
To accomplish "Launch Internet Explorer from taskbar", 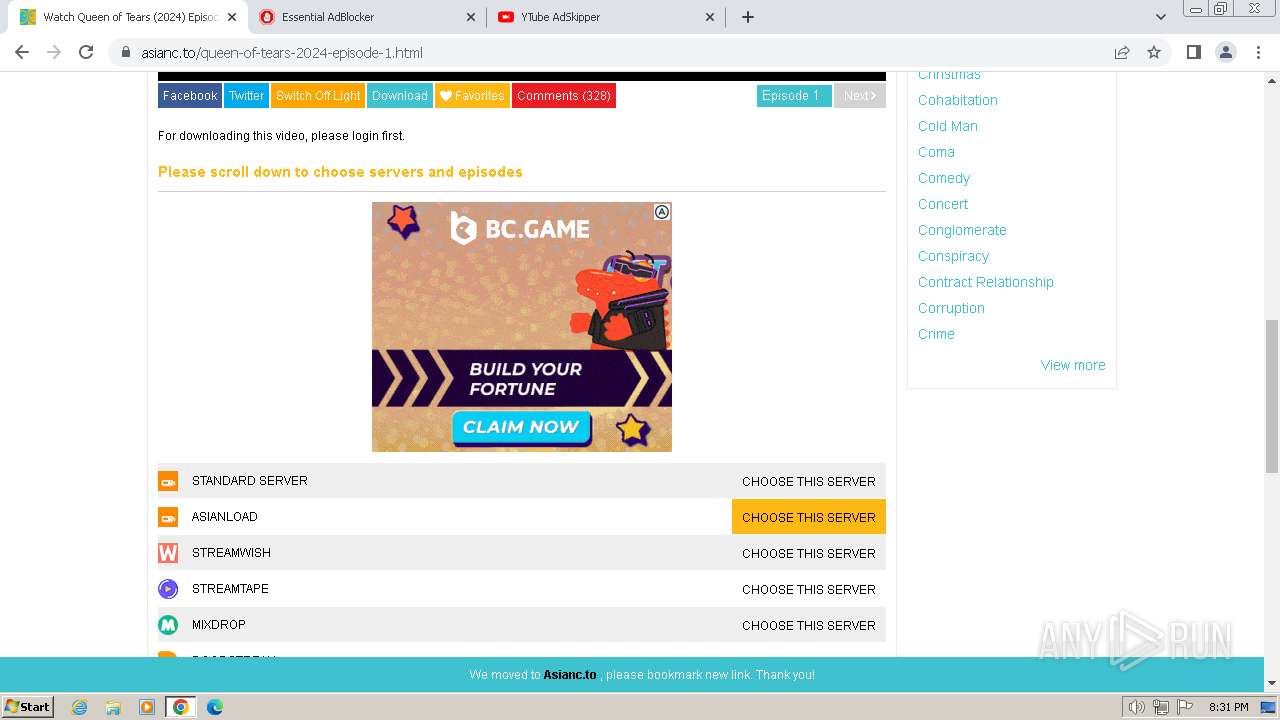I will pos(80,707).
